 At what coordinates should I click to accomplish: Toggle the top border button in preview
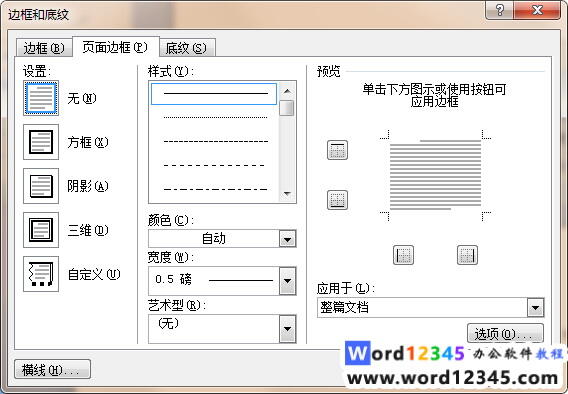coord(337,150)
